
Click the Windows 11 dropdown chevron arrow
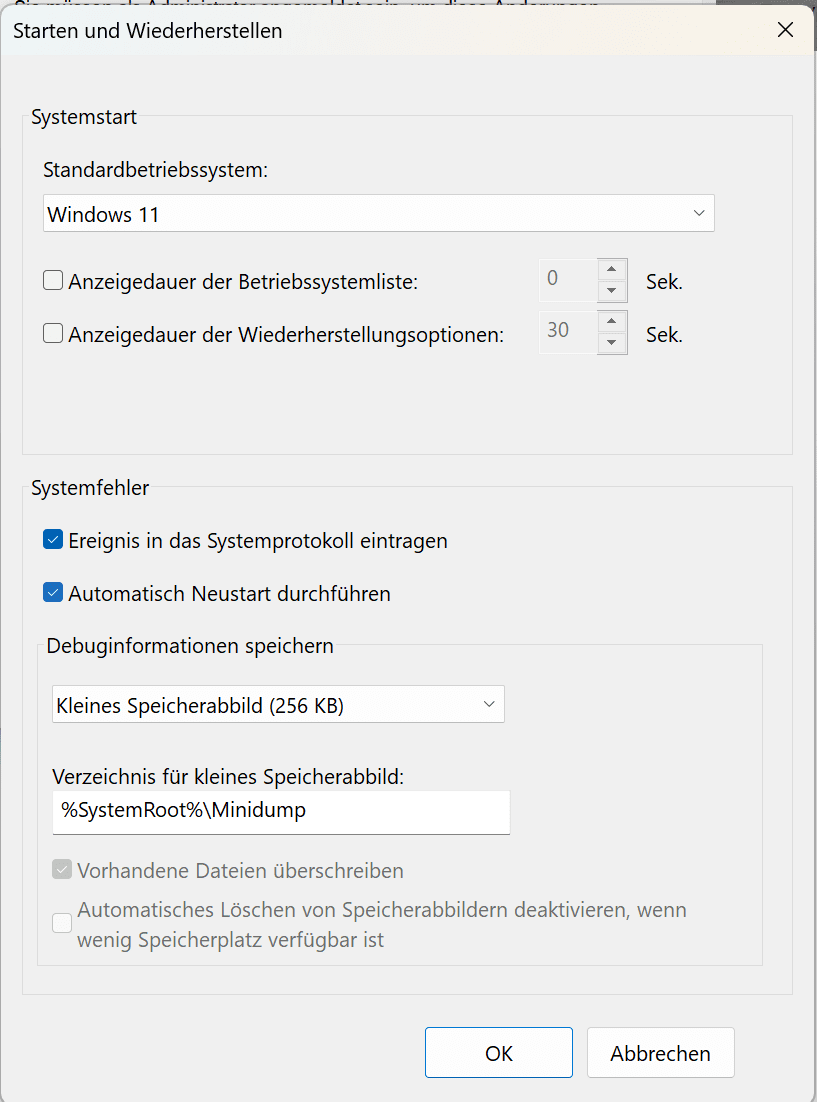tap(698, 214)
